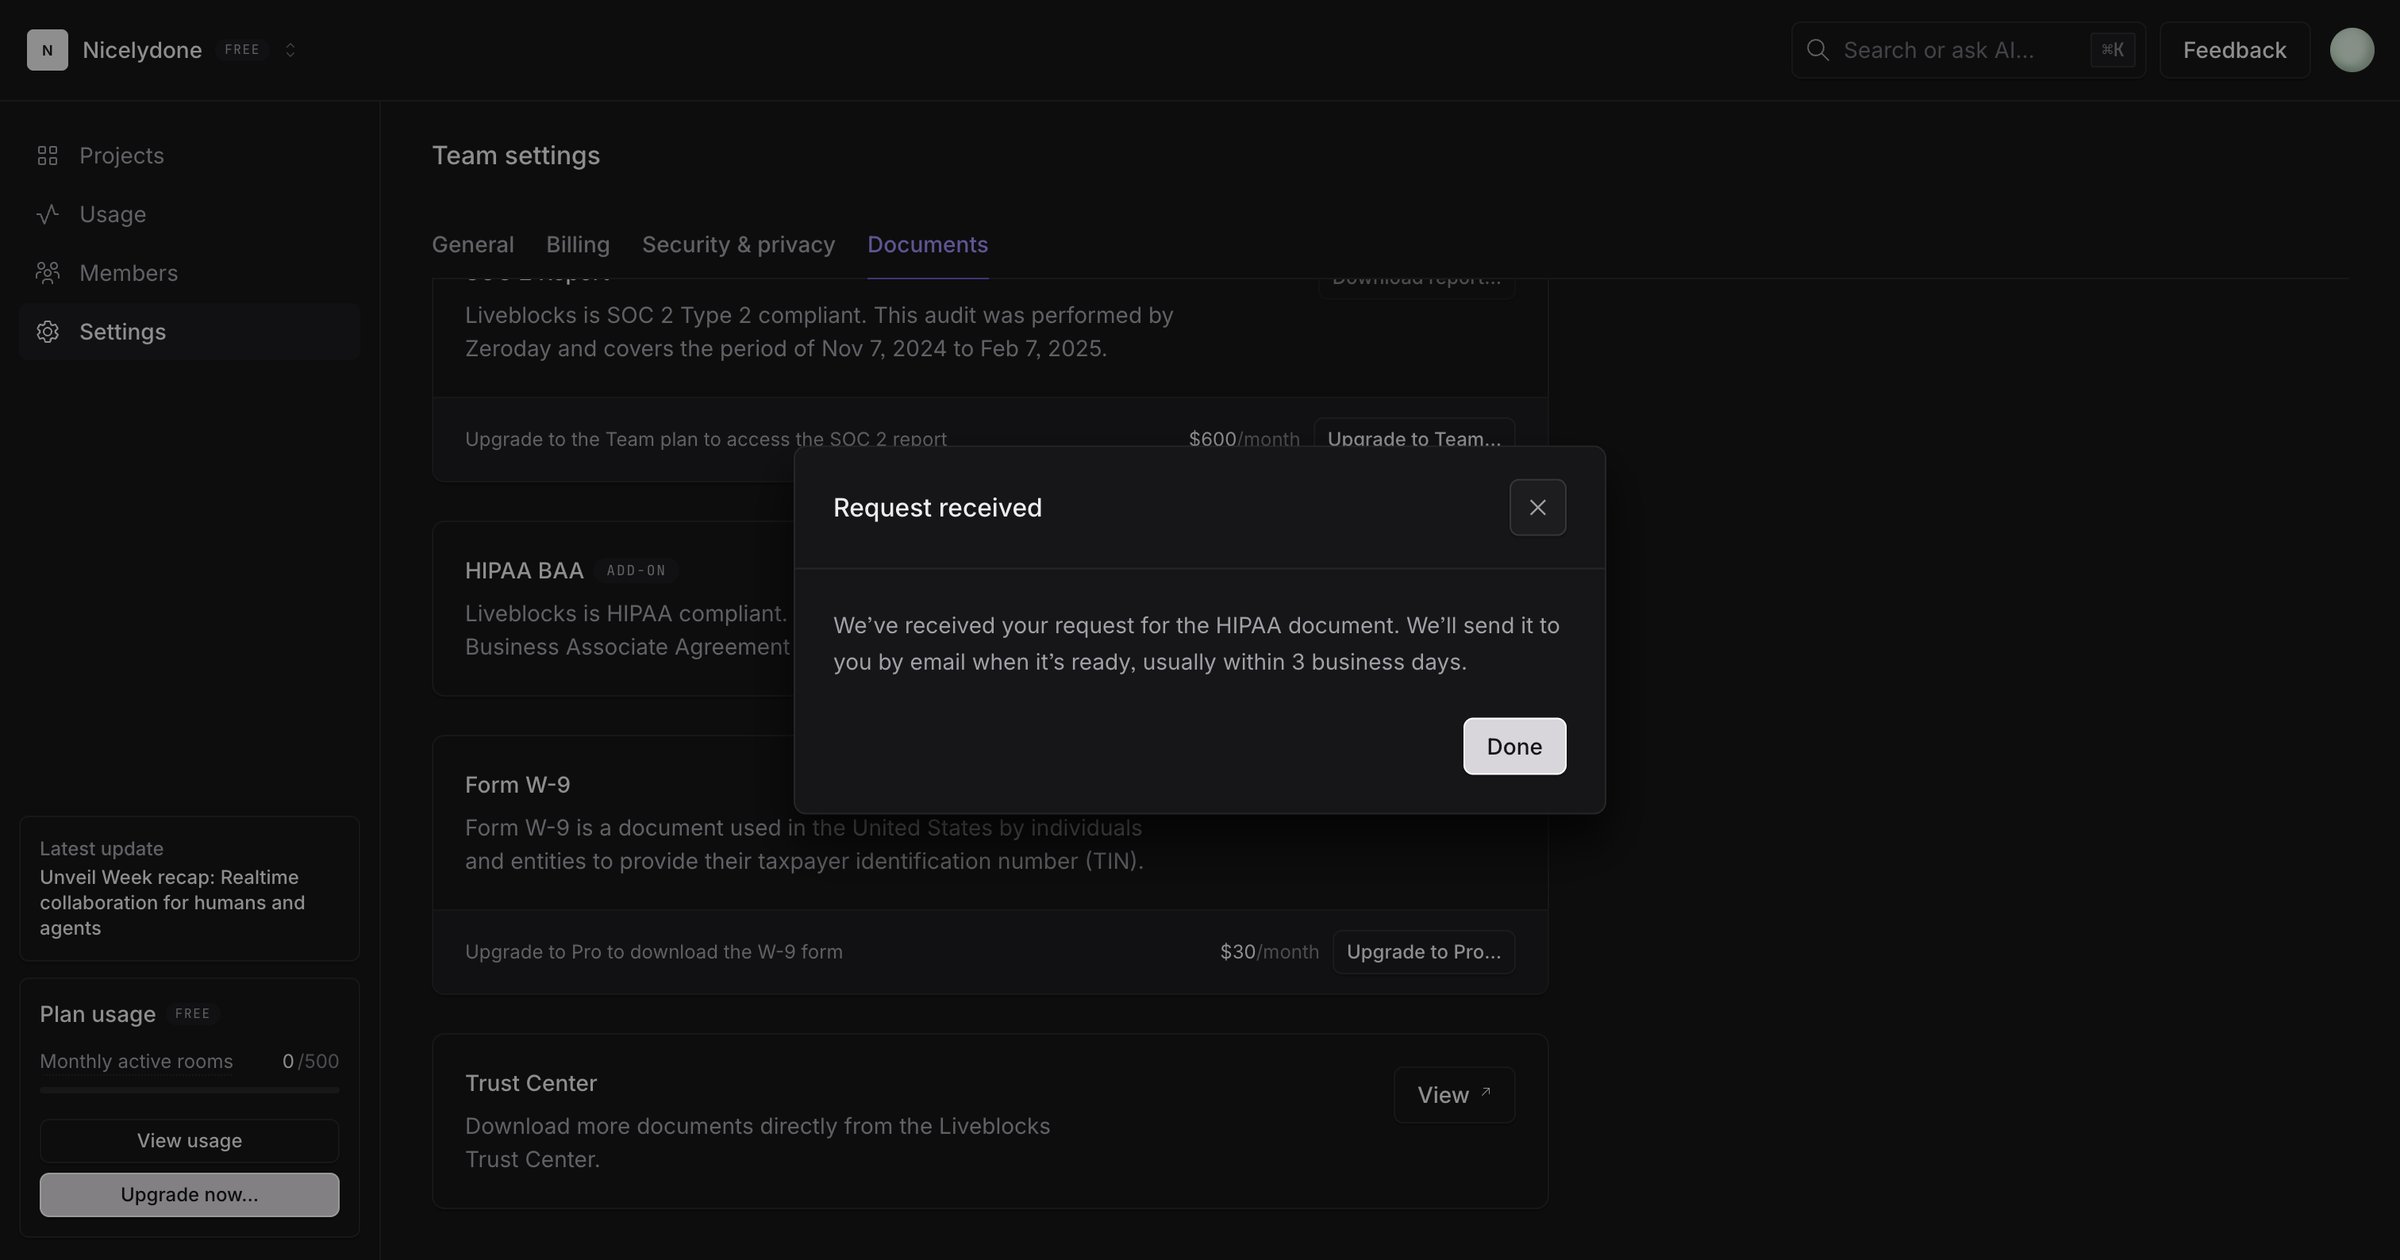Click the Usage activity icon

47,214
